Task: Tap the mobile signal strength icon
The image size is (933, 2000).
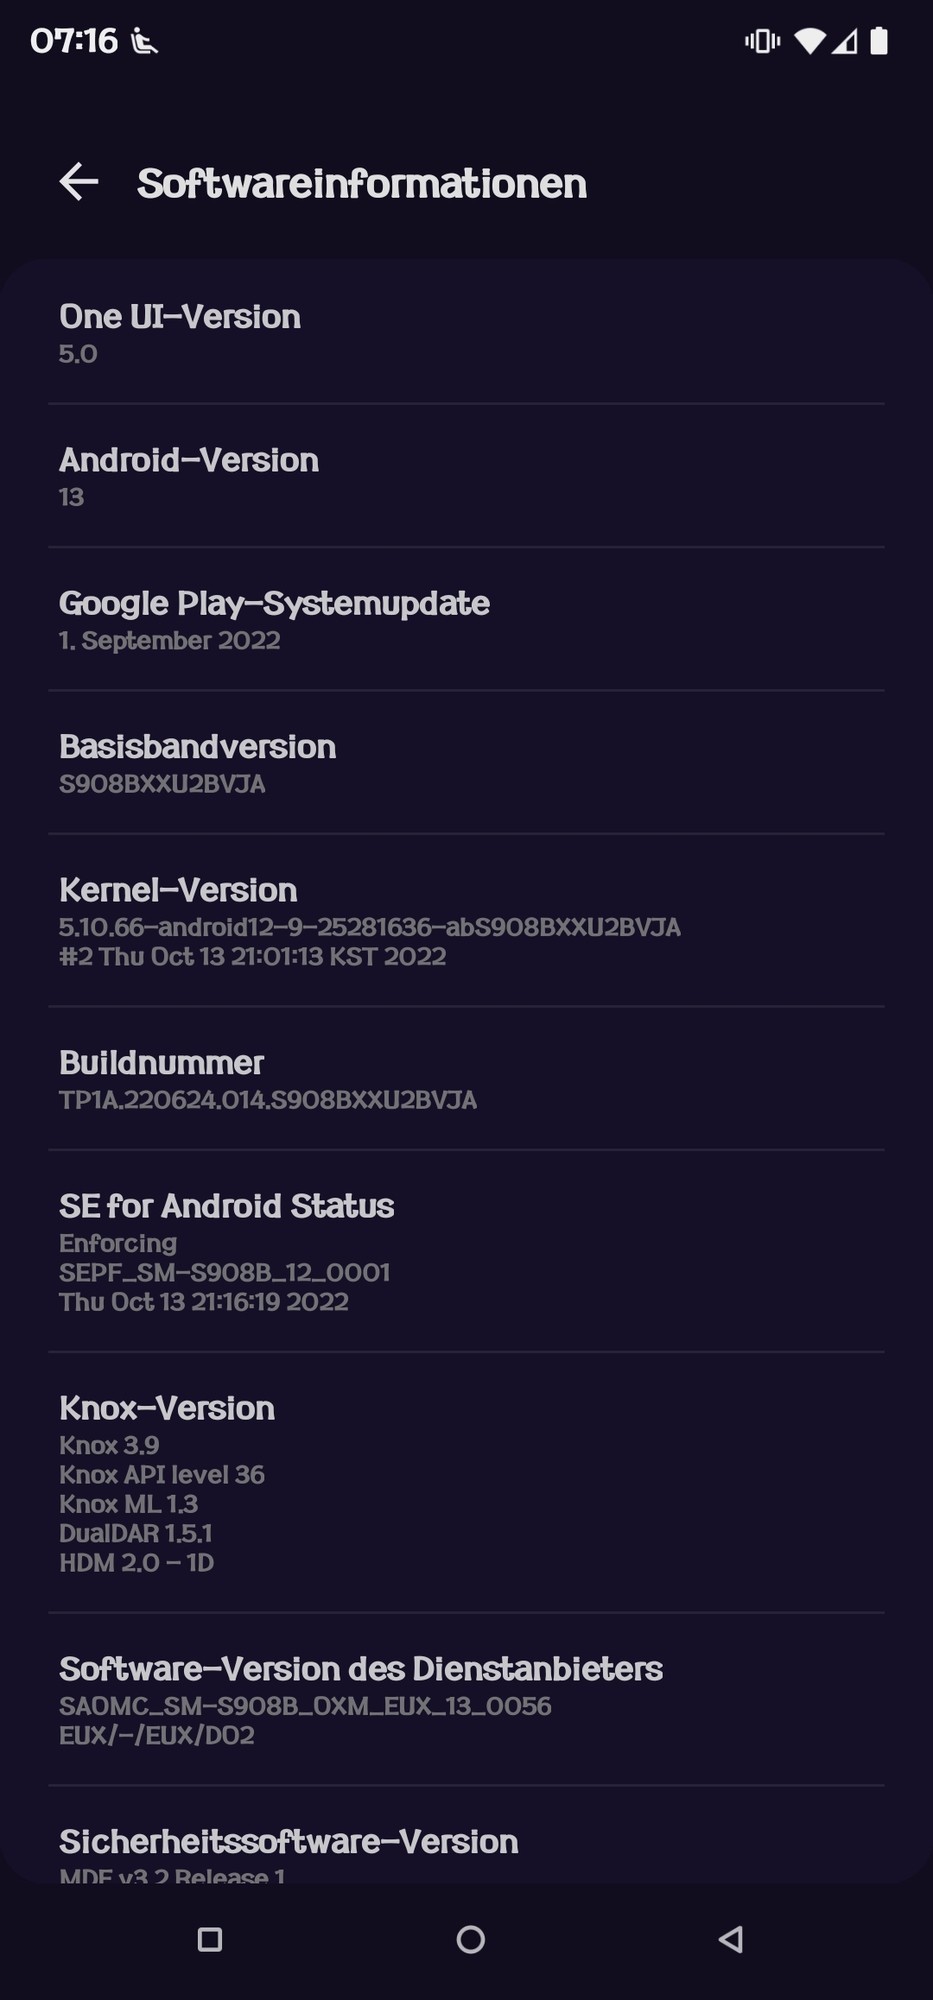Action: click(844, 41)
